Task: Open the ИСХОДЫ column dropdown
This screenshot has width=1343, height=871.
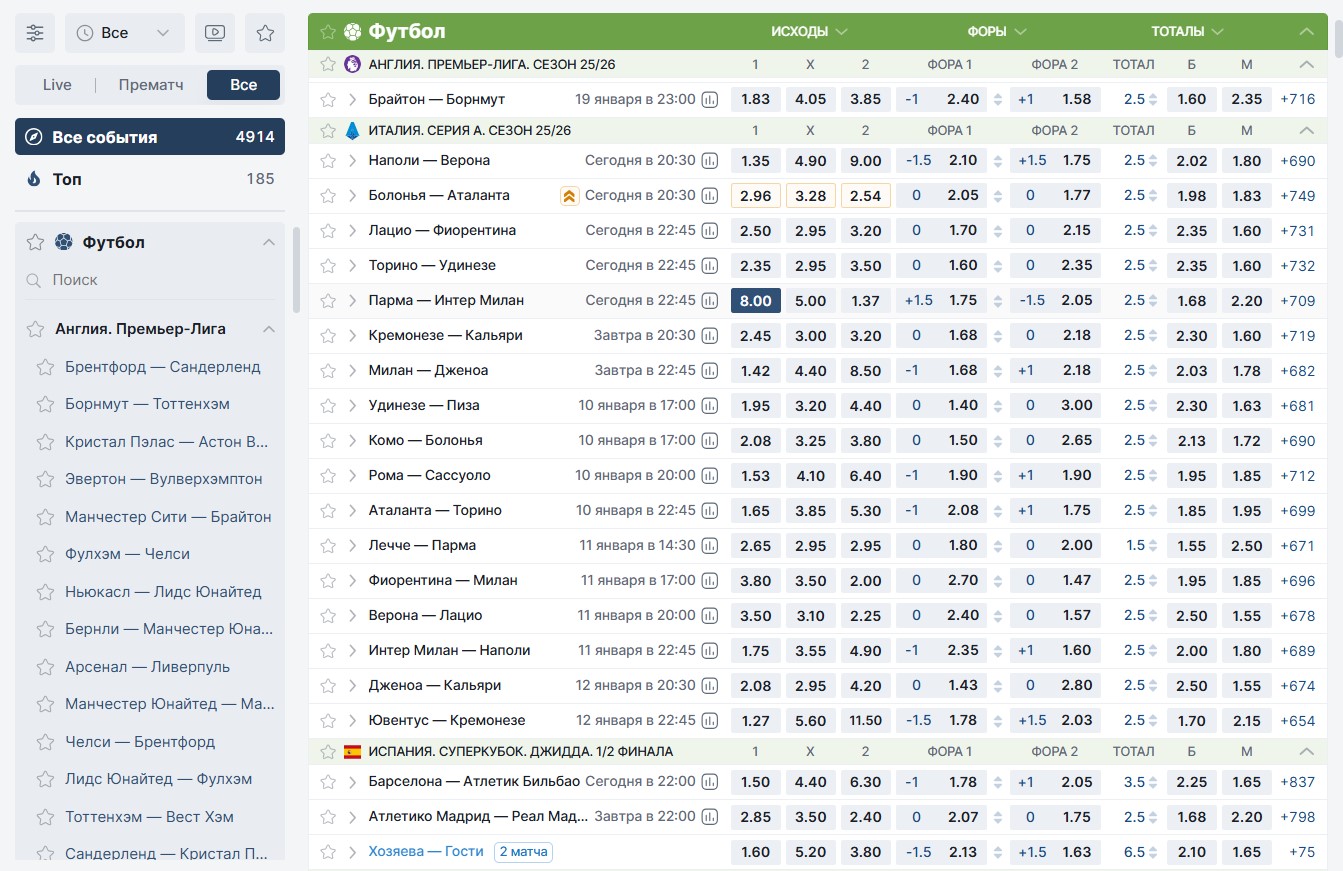Action: (809, 32)
